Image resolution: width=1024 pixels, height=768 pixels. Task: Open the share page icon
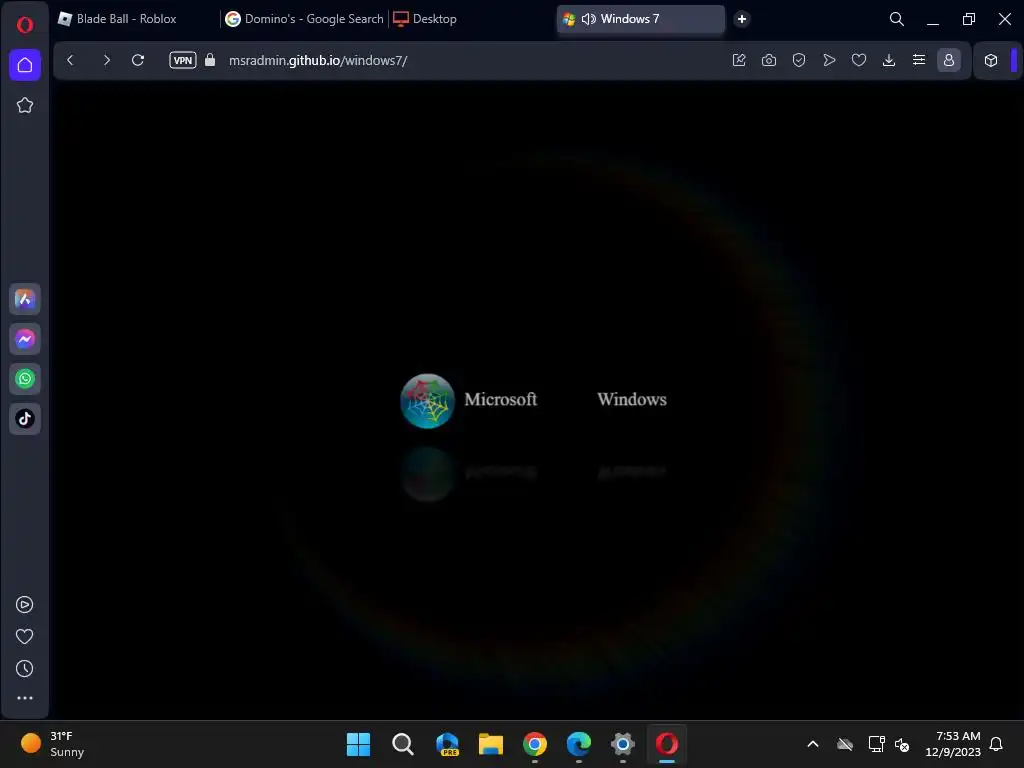point(739,60)
